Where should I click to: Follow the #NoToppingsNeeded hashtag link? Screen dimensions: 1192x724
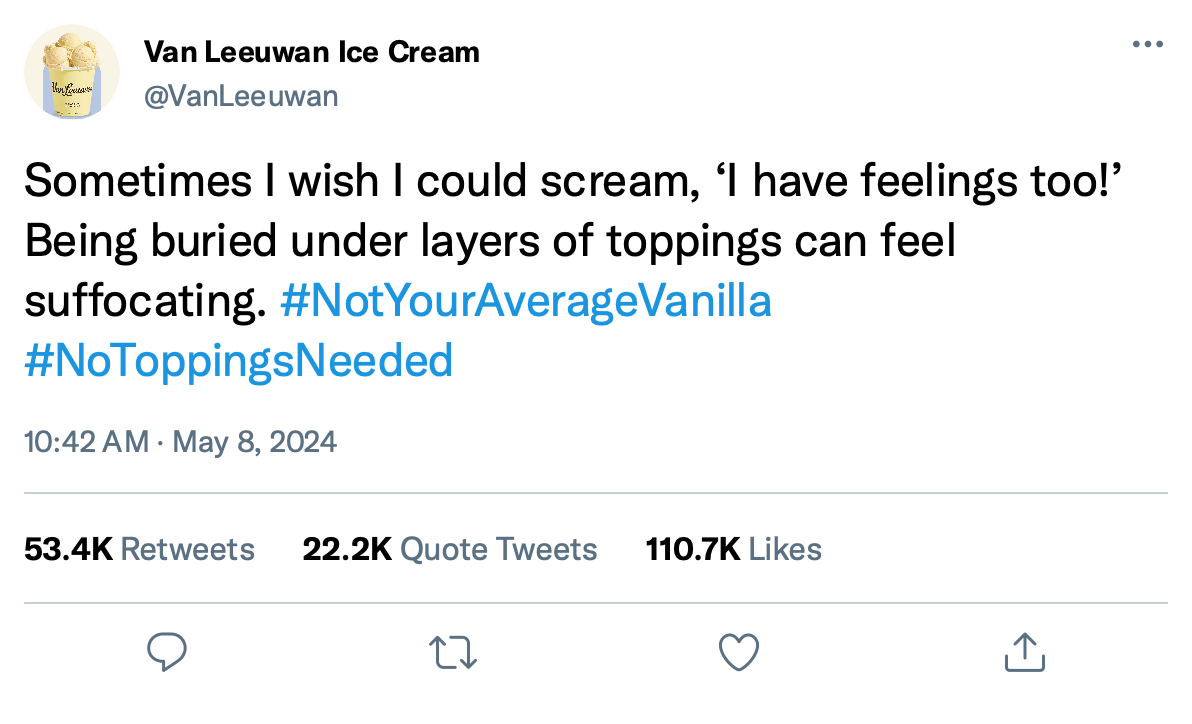[239, 360]
